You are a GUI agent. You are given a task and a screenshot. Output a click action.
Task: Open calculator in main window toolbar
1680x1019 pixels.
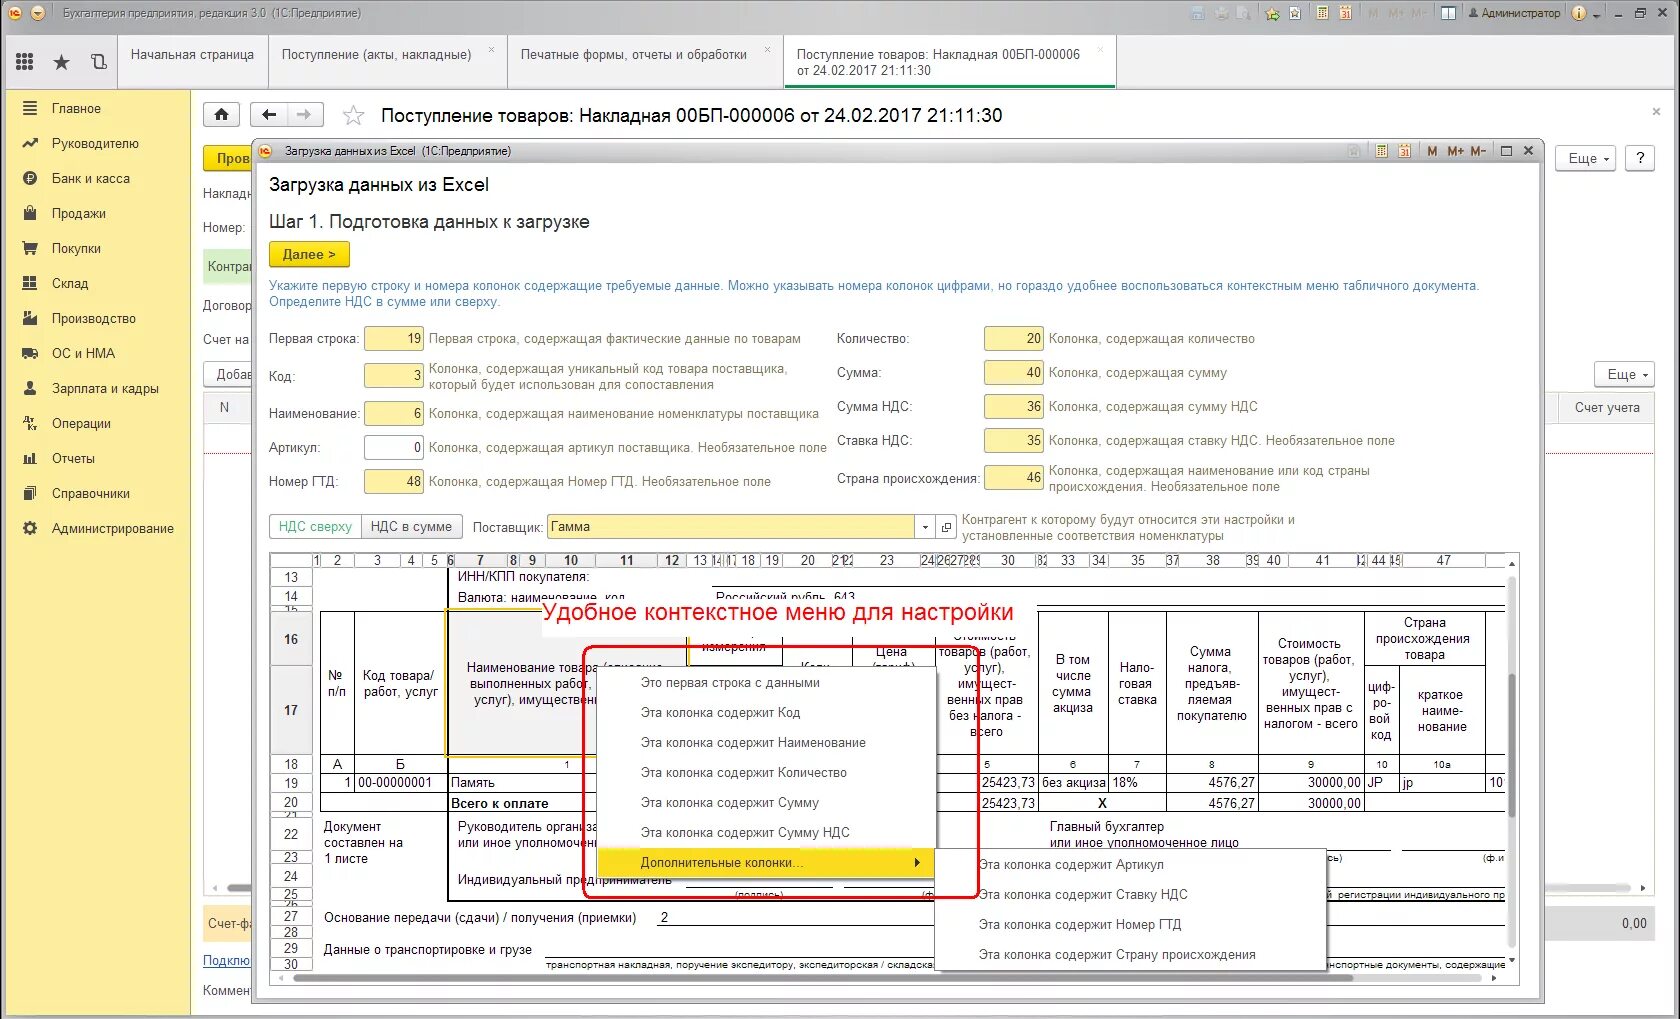point(1322,13)
